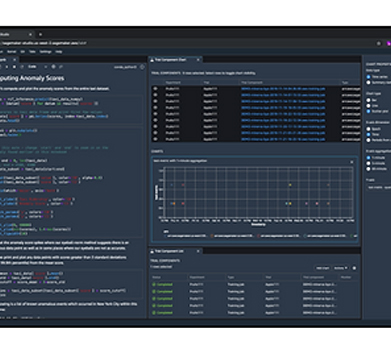Toggle eye icon on last chart trial row
391x362 pixels.
pyautogui.click(x=155, y=139)
